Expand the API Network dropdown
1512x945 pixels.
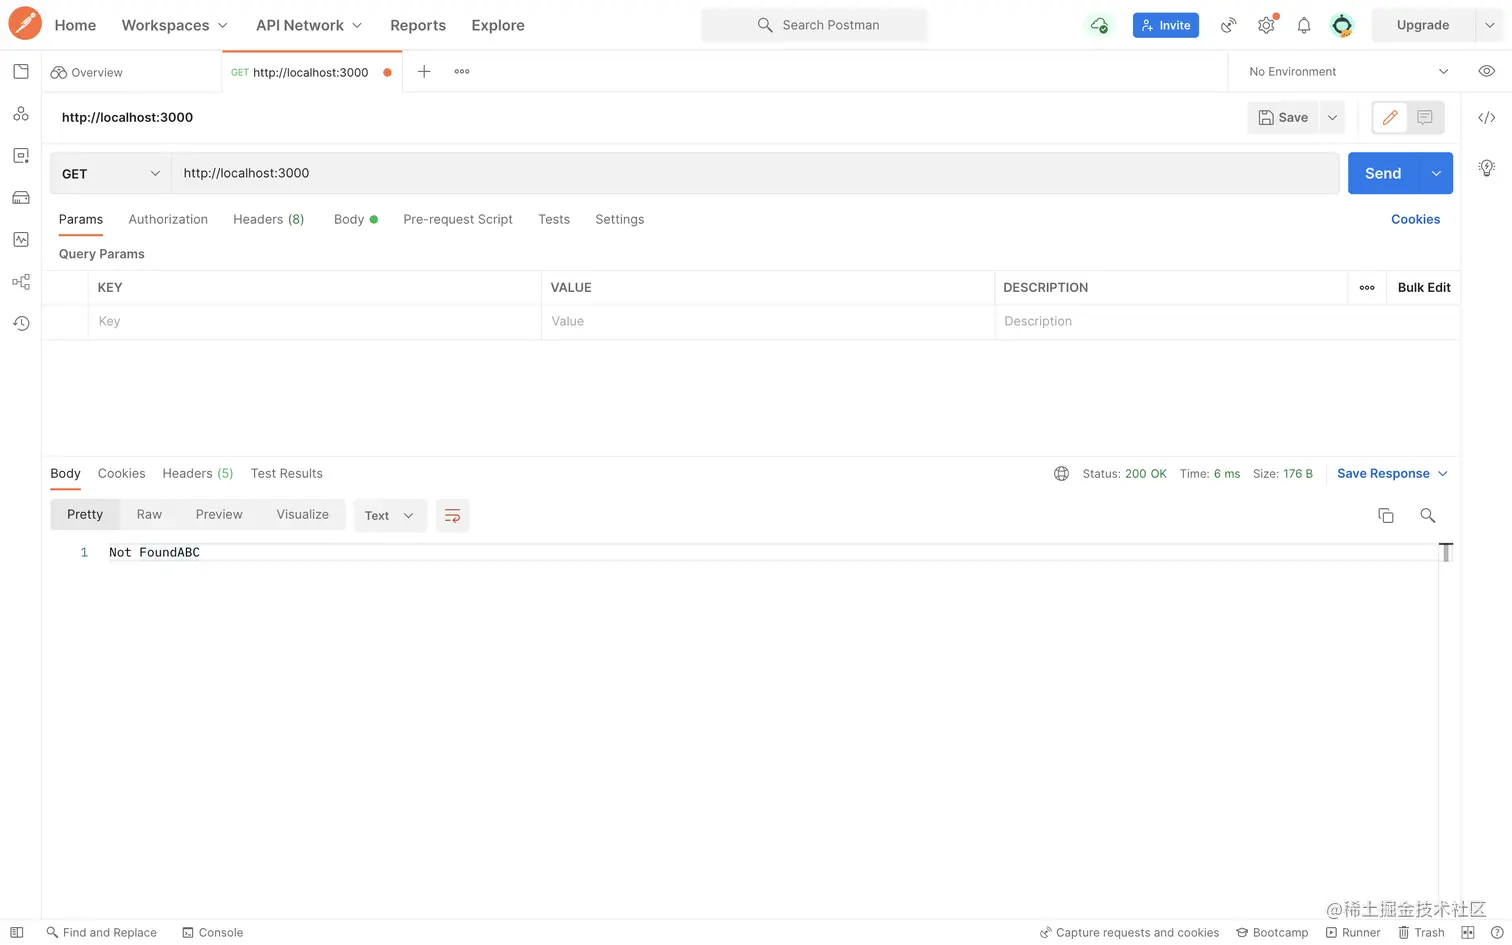point(309,25)
